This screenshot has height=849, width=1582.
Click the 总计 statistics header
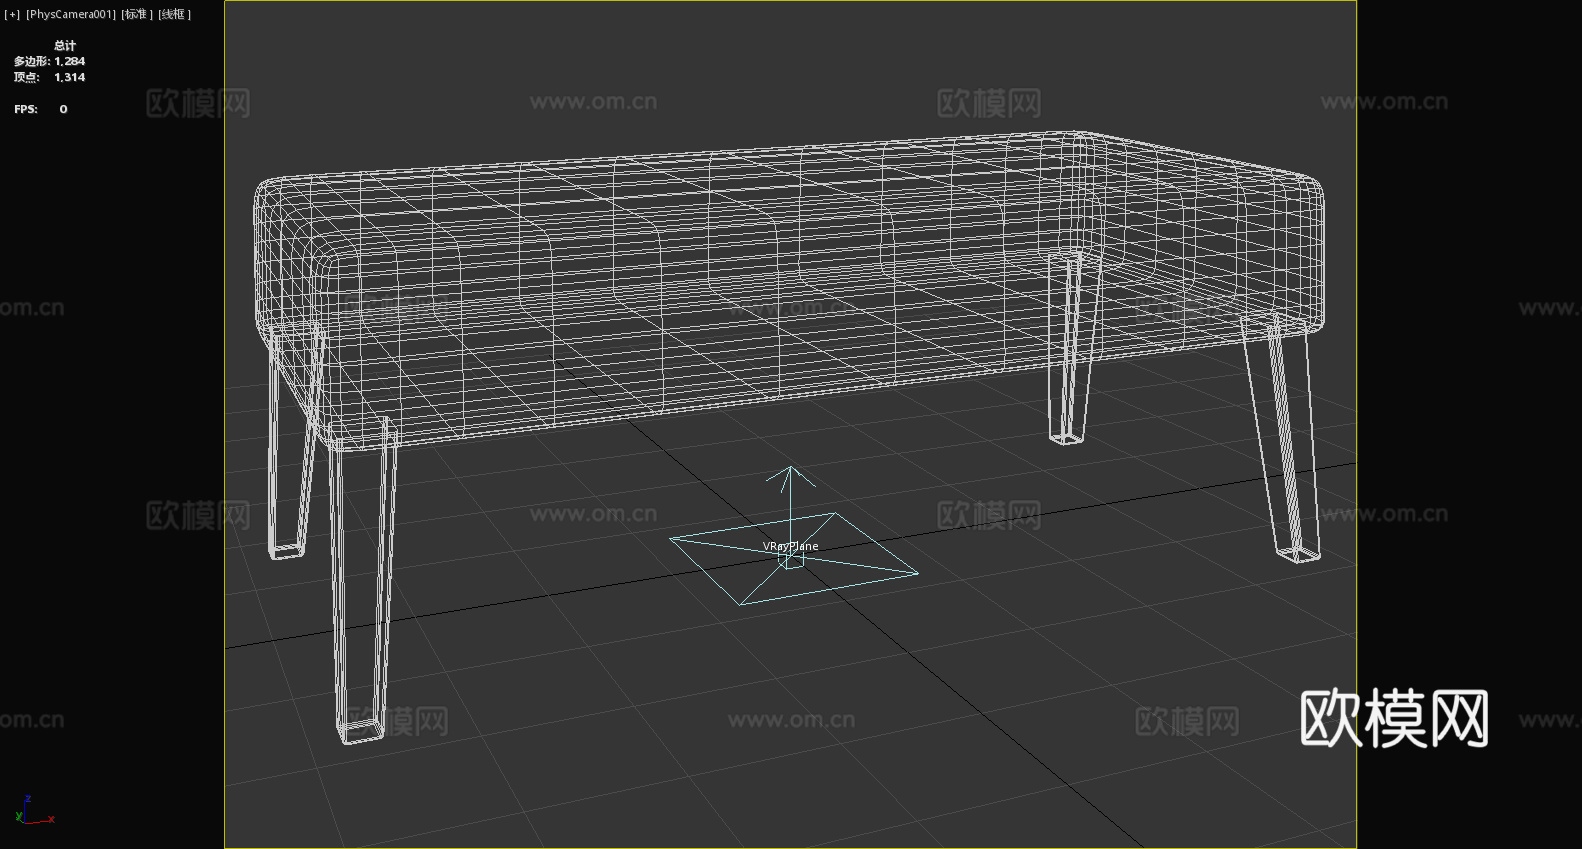tap(65, 45)
